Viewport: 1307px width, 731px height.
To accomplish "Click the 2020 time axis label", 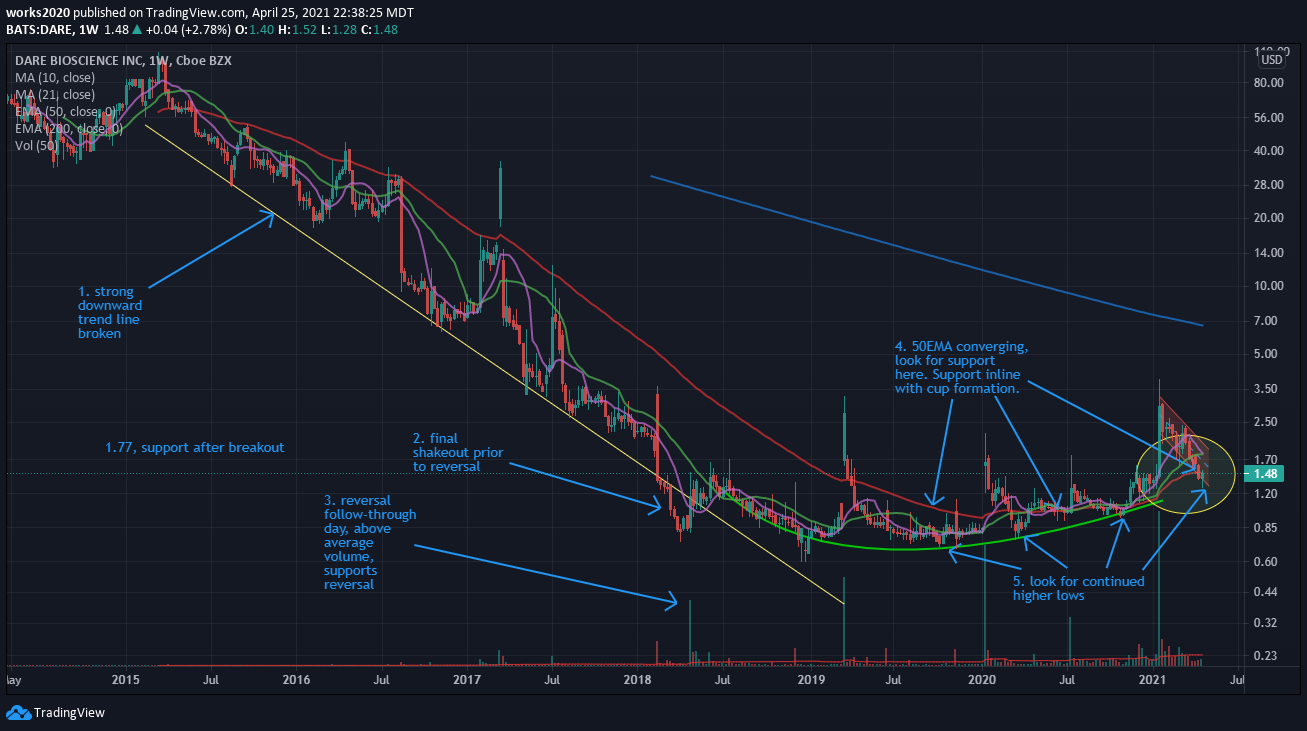I will (x=983, y=680).
